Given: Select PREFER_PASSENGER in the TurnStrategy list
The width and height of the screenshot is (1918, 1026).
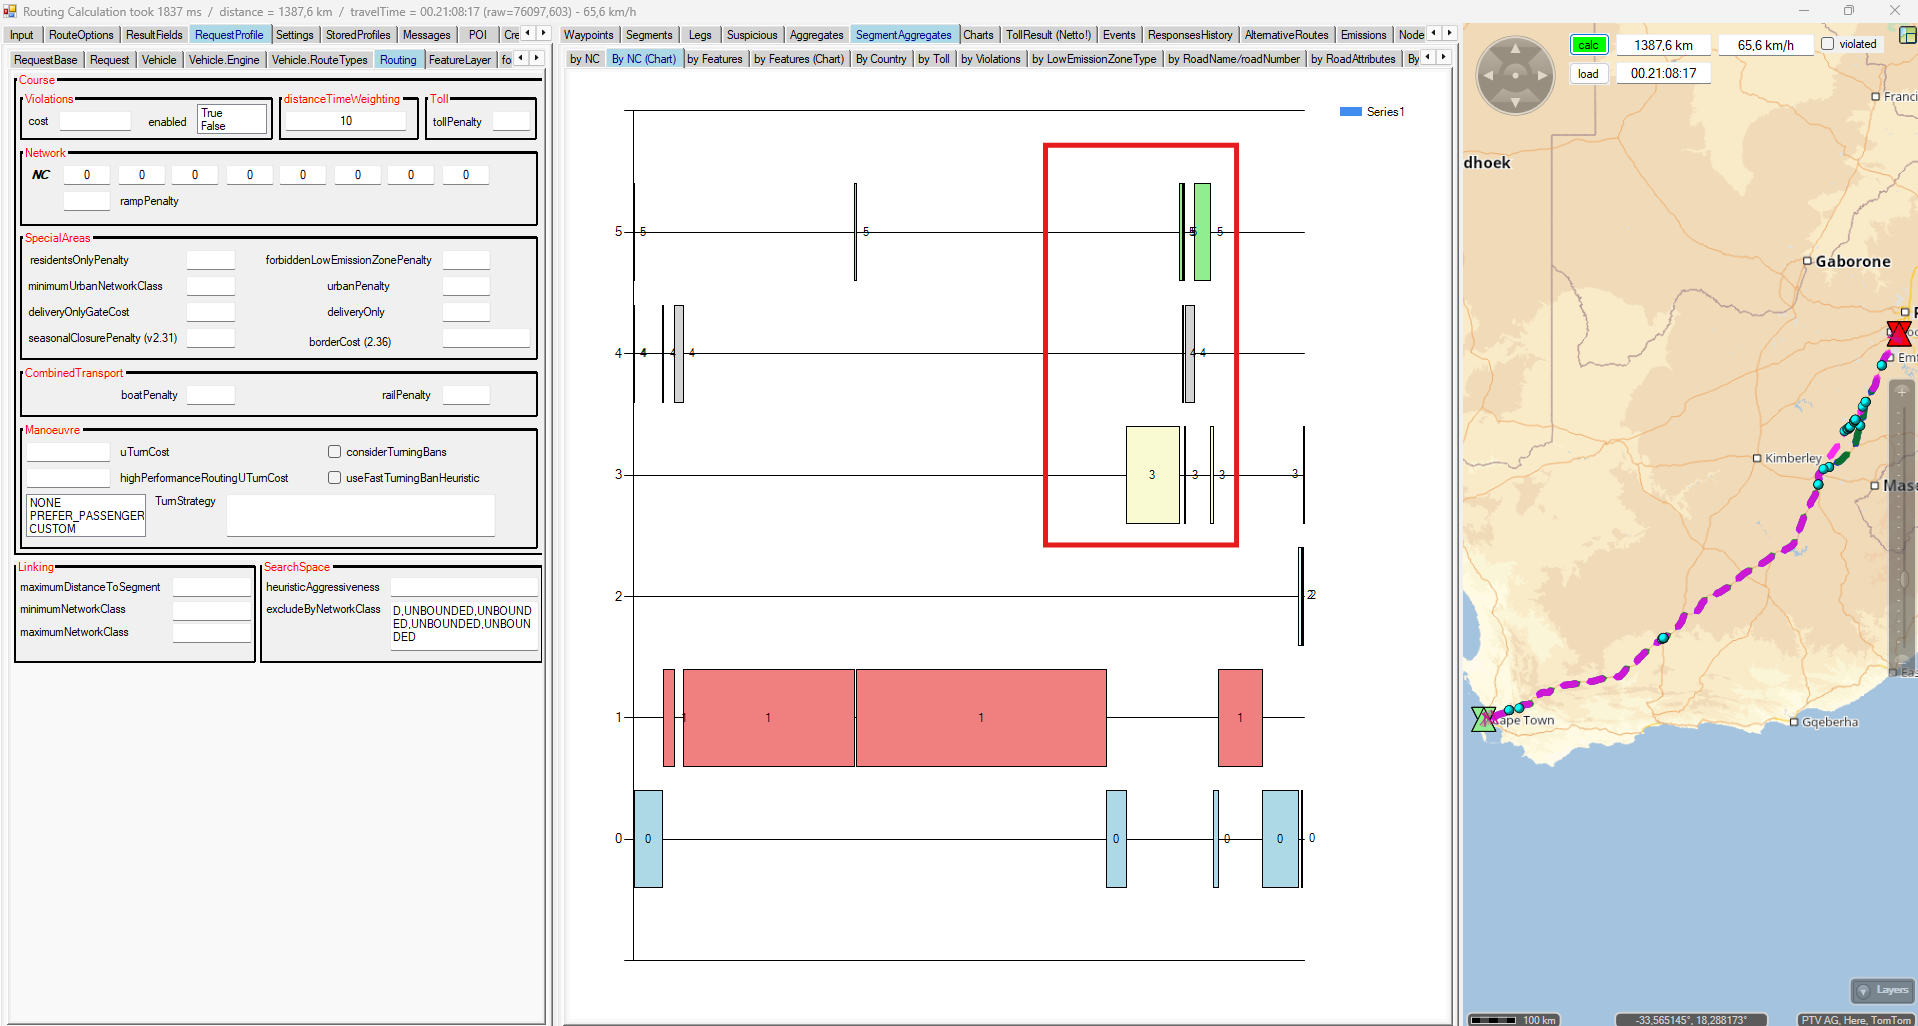Looking at the screenshot, I should click(86, 516).
